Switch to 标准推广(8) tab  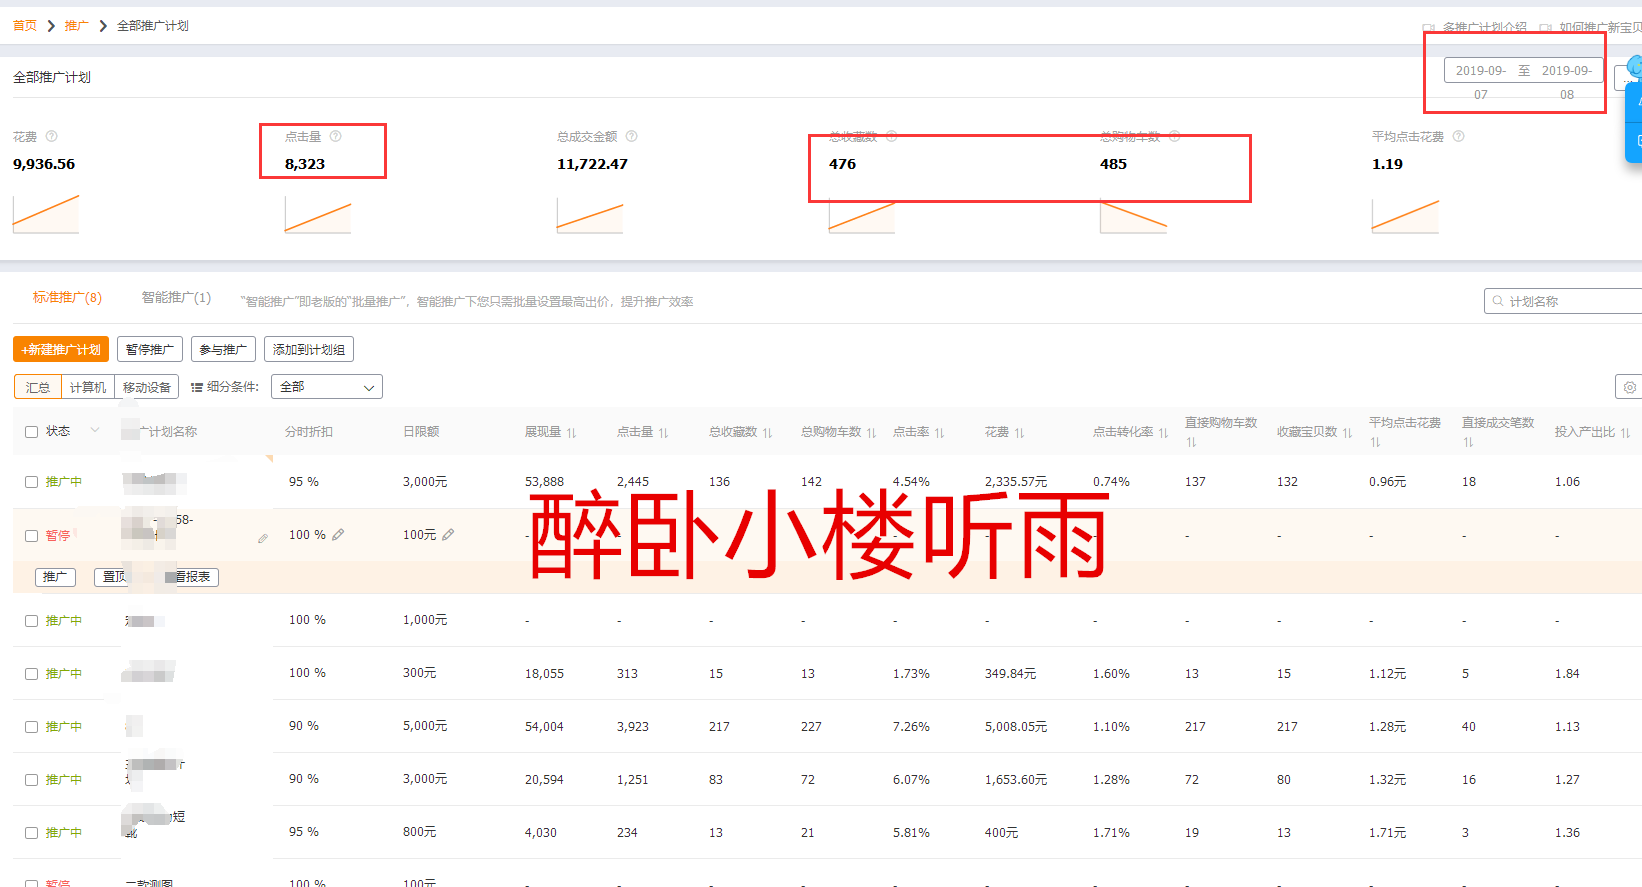[67, 297]
